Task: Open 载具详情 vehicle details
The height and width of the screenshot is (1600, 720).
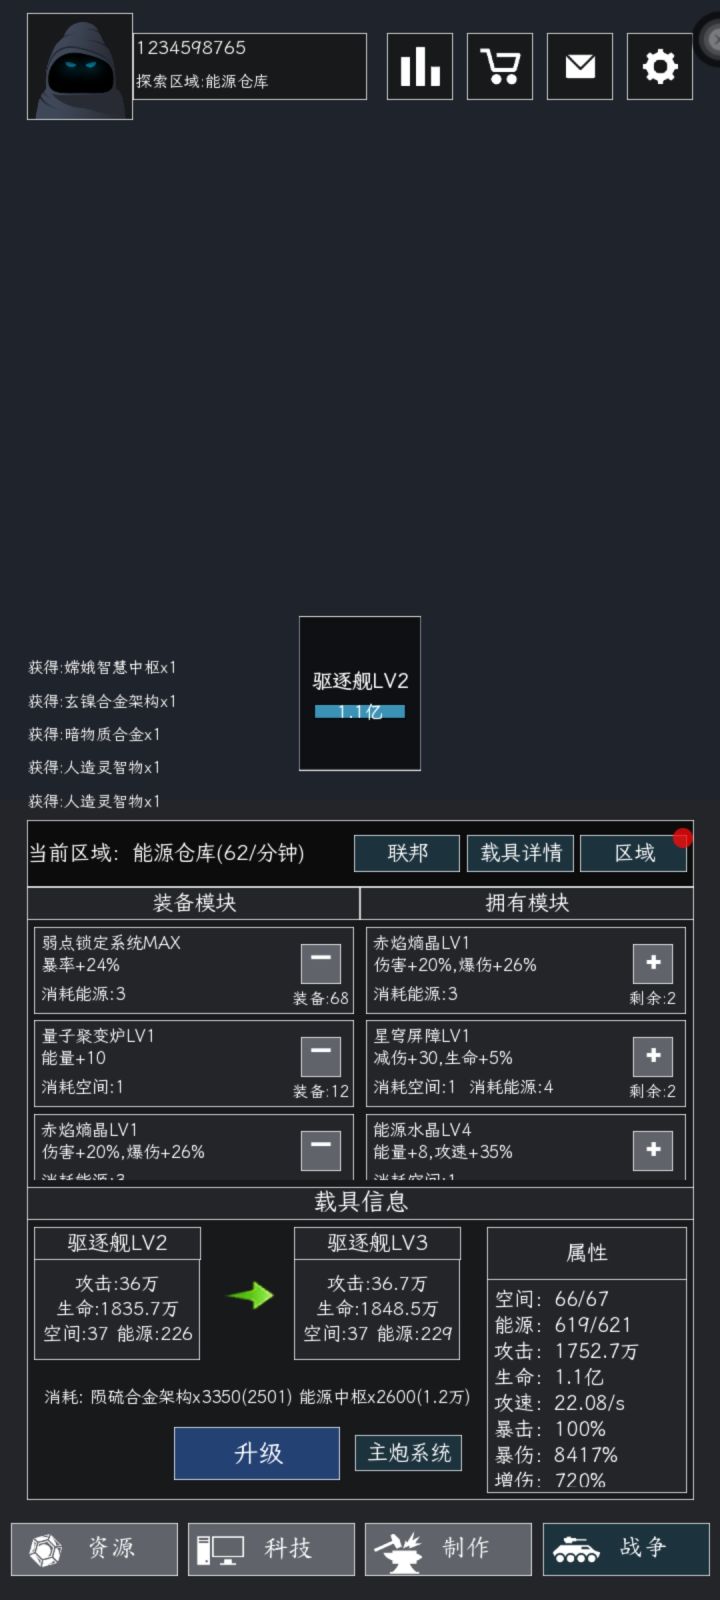Action: click(521, 853)
